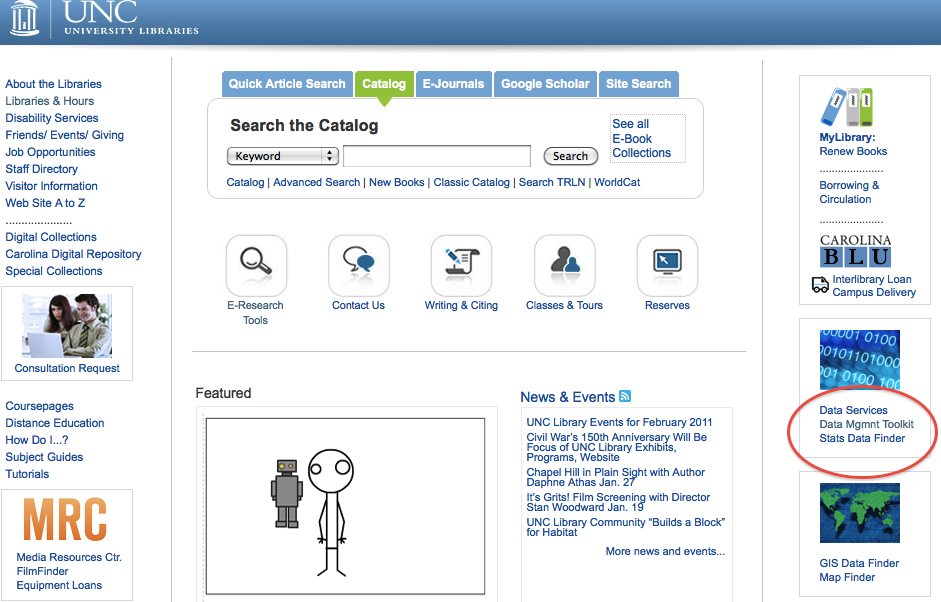Click the Disability Services link
941x602 pixels.
(52, 118)
